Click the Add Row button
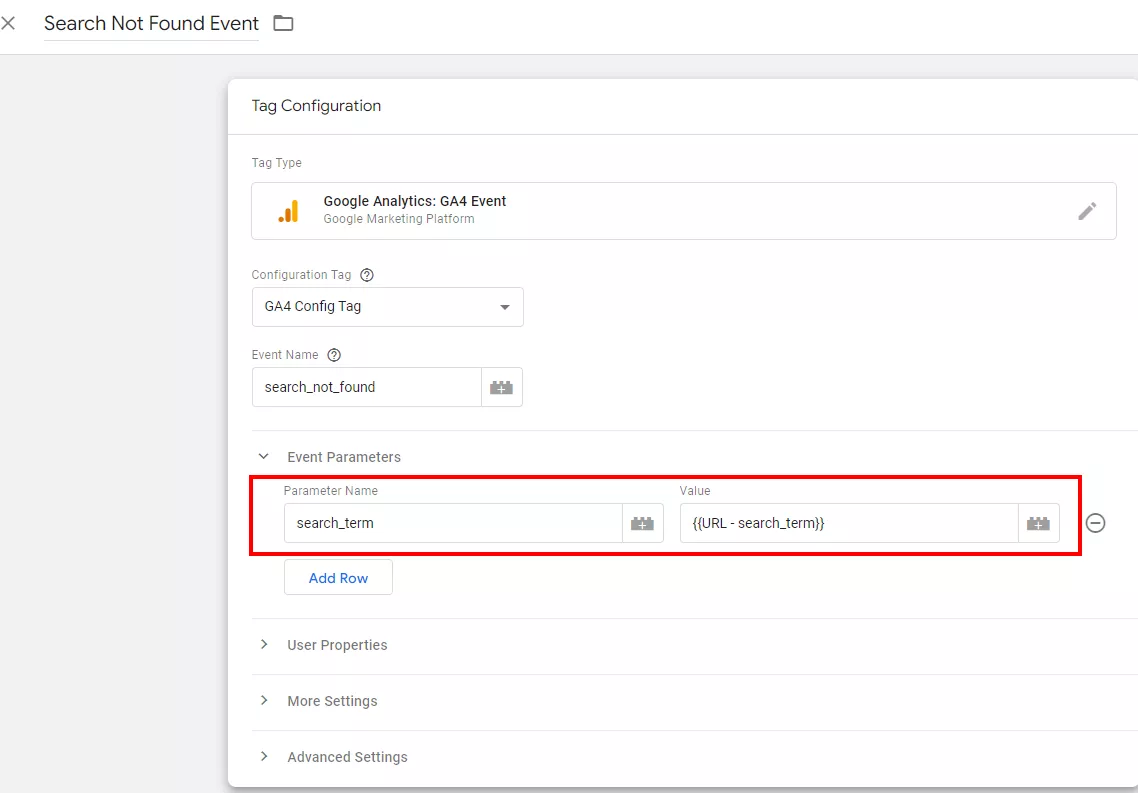1138x793 pixels. [x=338, y=578]
